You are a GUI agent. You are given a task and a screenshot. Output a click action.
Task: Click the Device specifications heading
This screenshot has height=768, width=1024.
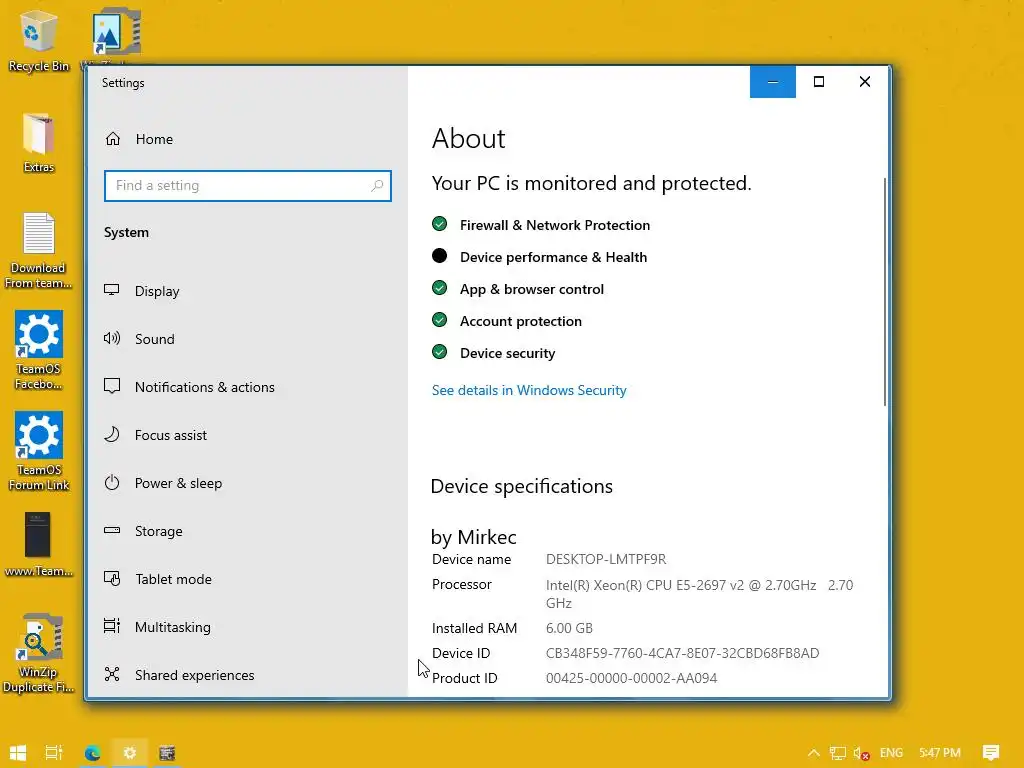(x=522, y=486)
